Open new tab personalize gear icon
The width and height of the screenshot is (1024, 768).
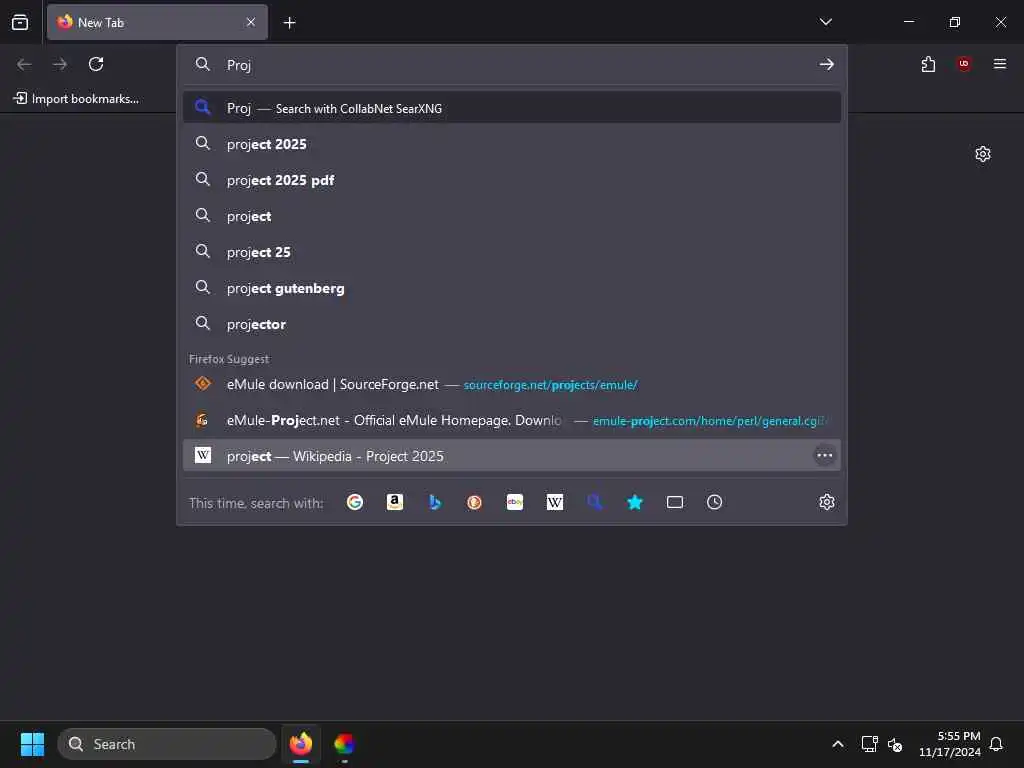click(982, 154)
